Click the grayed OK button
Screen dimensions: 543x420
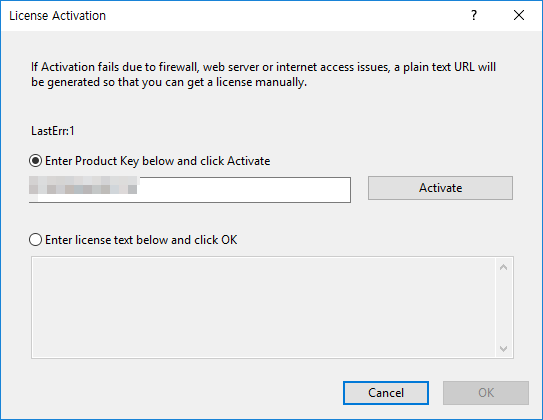click(486, 393)
